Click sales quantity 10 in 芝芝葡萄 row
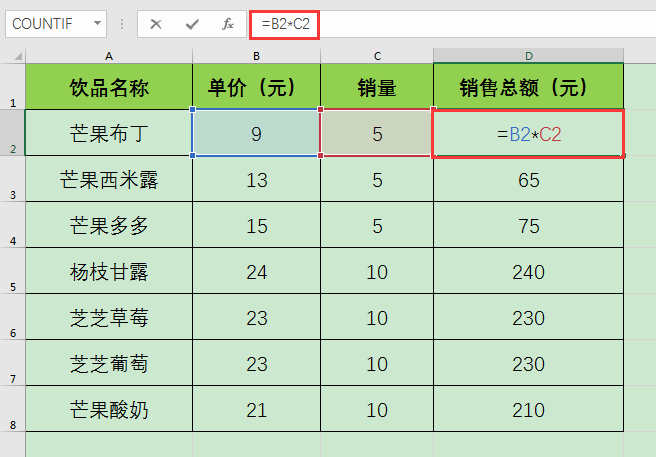656x457 pixels. (377, 363)
